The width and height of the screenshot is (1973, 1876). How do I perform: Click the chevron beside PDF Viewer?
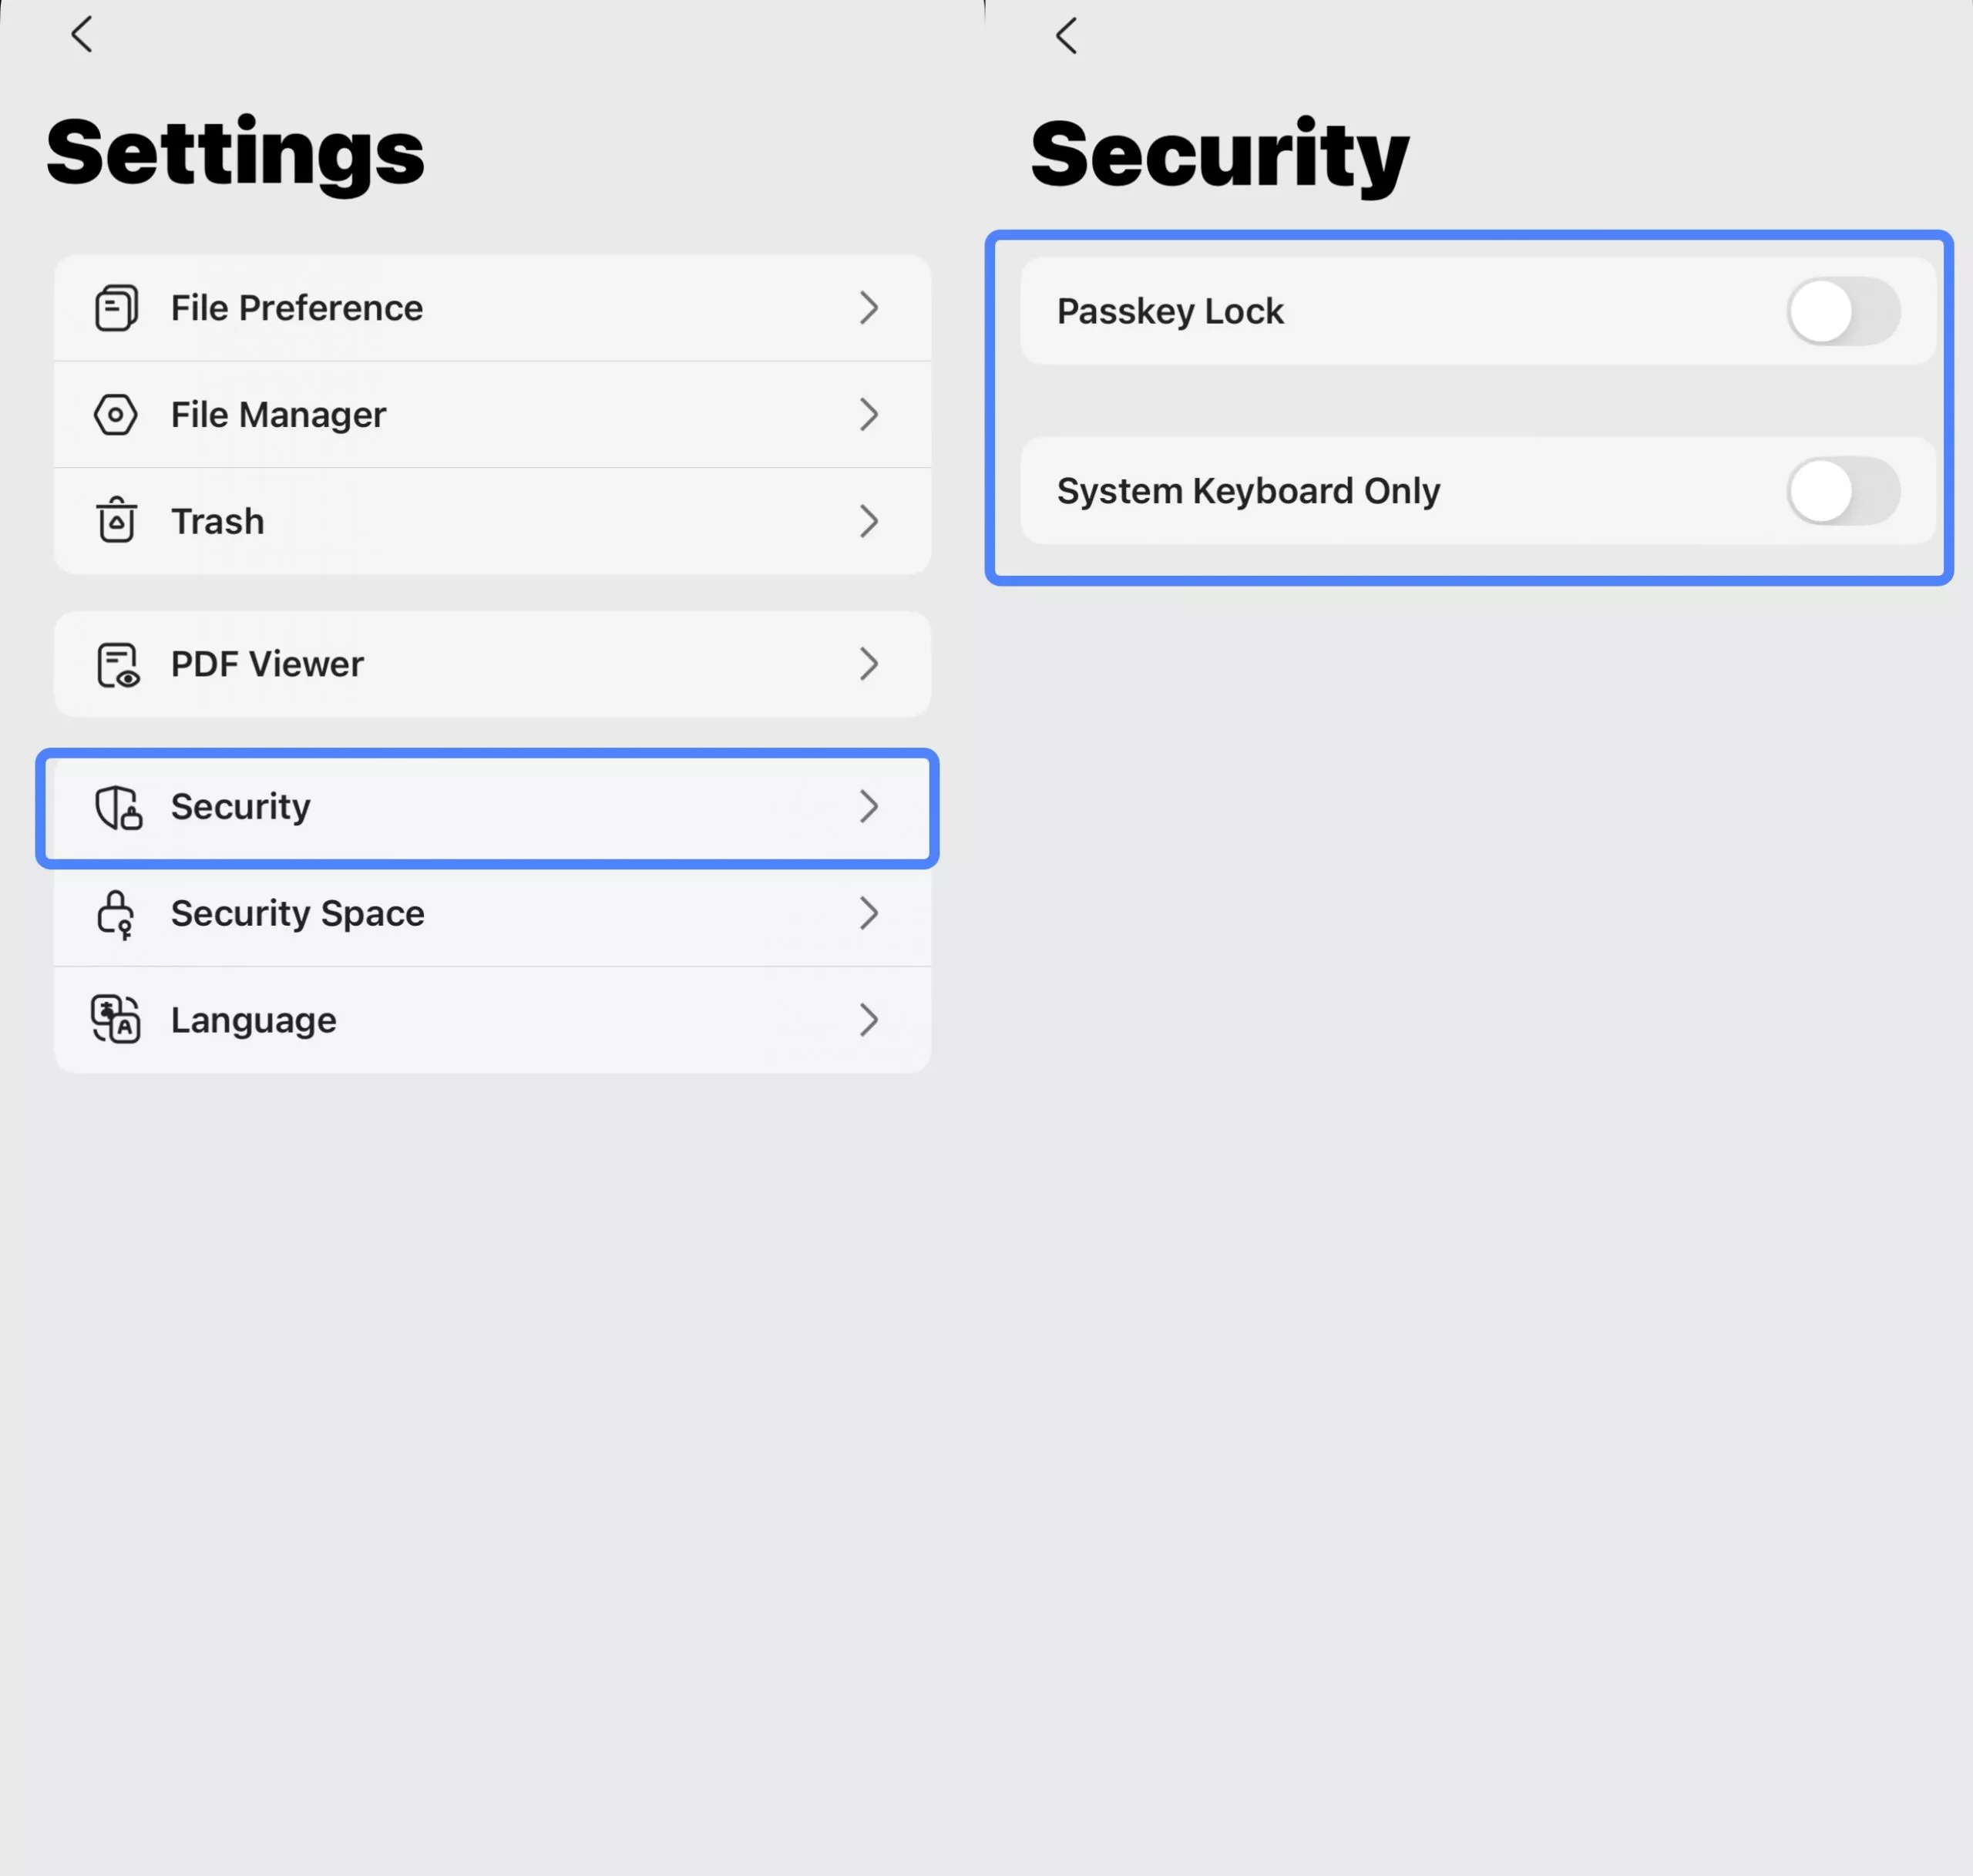(x=868, y=664)
